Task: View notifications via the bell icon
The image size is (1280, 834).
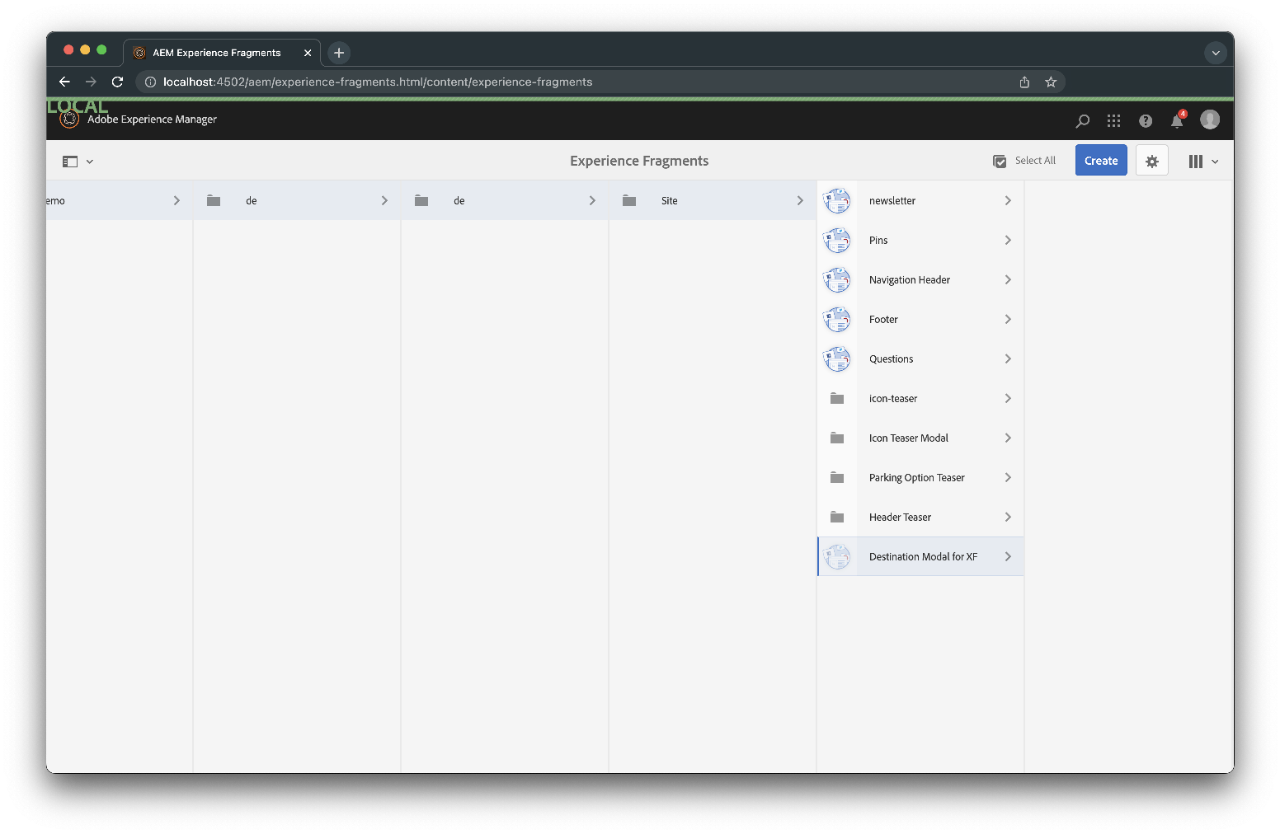Action: pos(1177,120)
